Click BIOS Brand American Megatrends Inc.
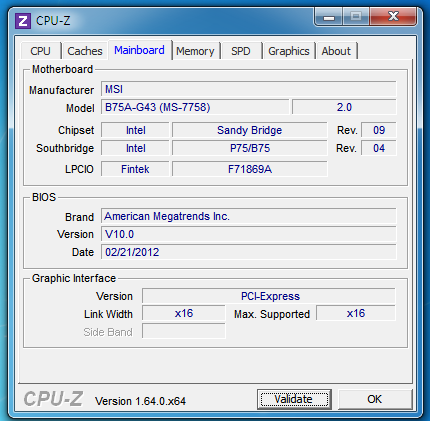This screenshot has width=430, height=421. (x=249, y=216)
